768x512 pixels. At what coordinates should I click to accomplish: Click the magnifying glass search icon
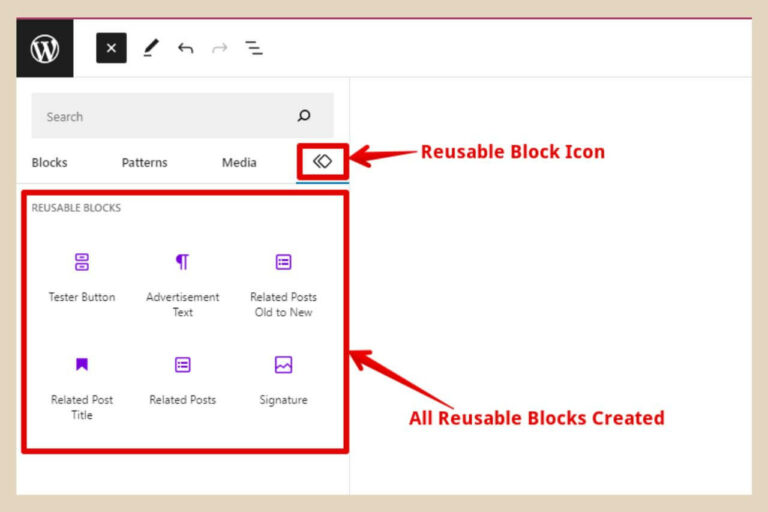pos(304,116)
